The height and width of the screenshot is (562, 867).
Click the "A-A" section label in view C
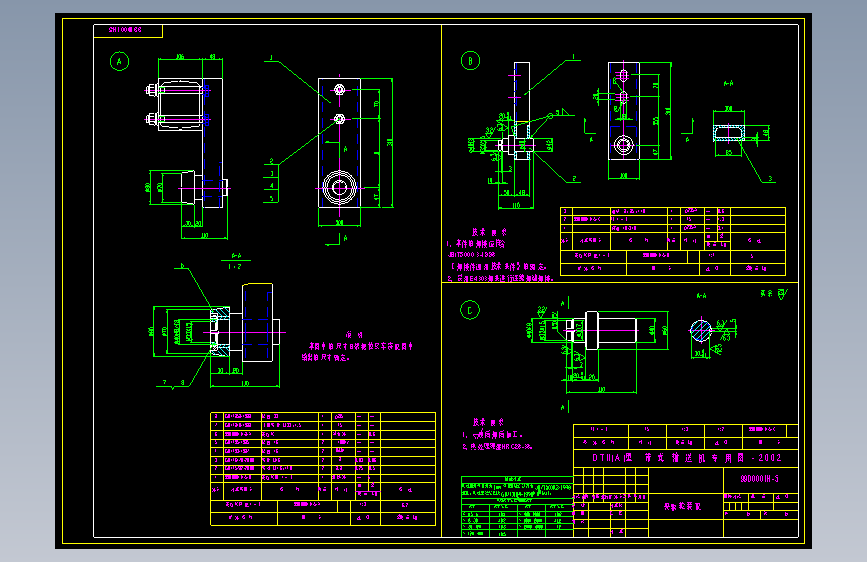tap(701, 295)
